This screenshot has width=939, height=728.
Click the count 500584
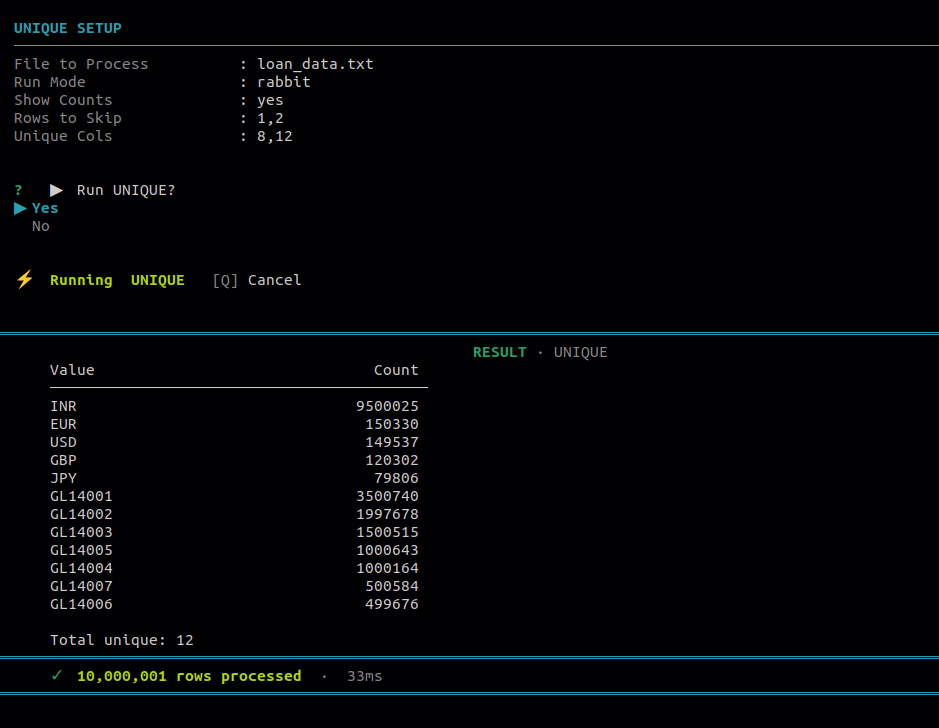pos(392,586)
